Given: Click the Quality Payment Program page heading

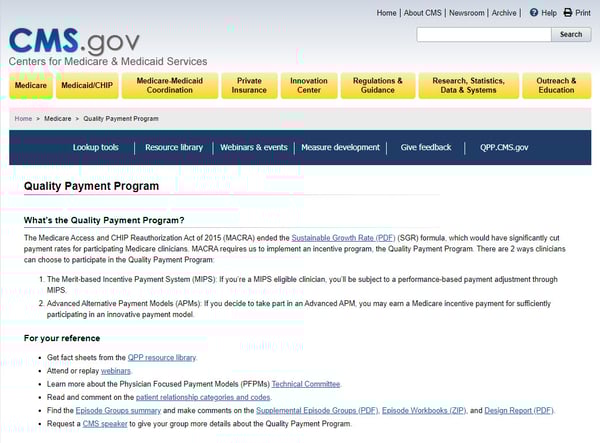Looking at the screenshot, I should coord(91,186).
